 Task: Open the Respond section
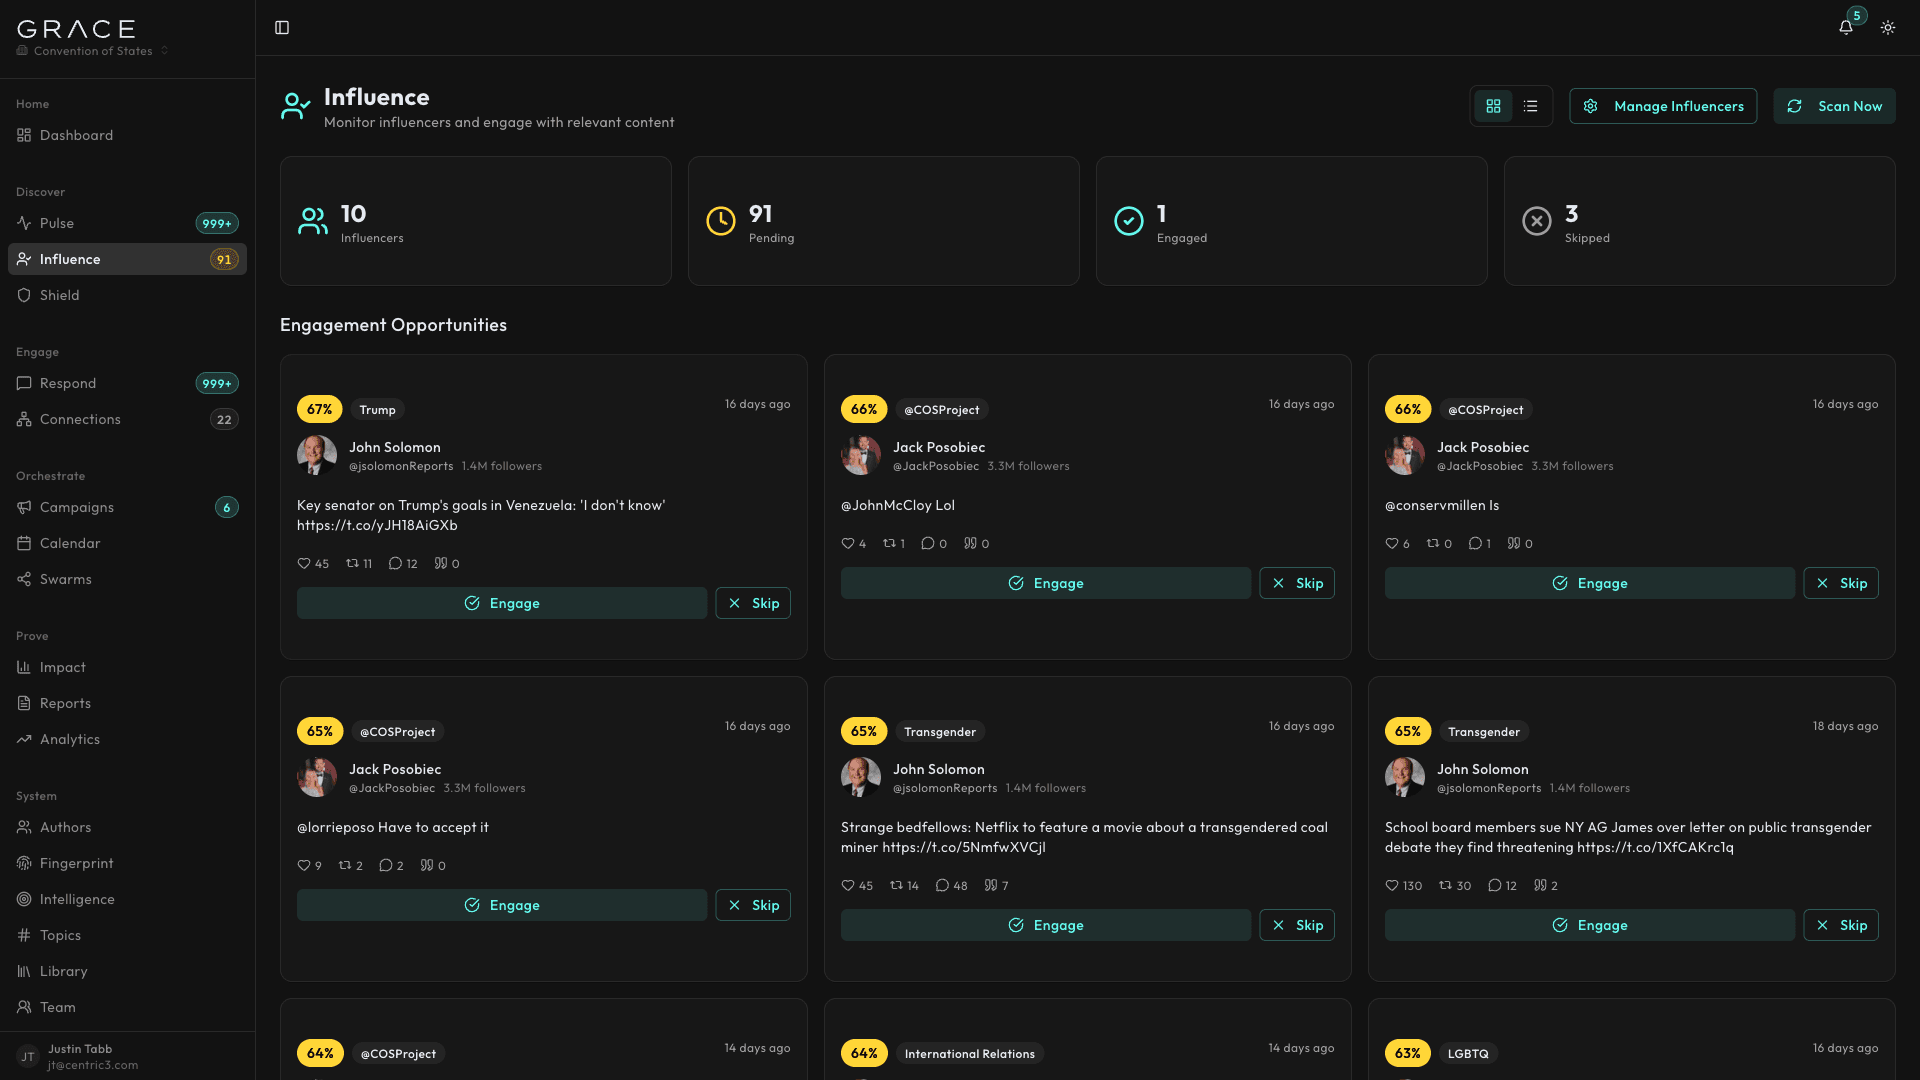click(x=69, y=383)
